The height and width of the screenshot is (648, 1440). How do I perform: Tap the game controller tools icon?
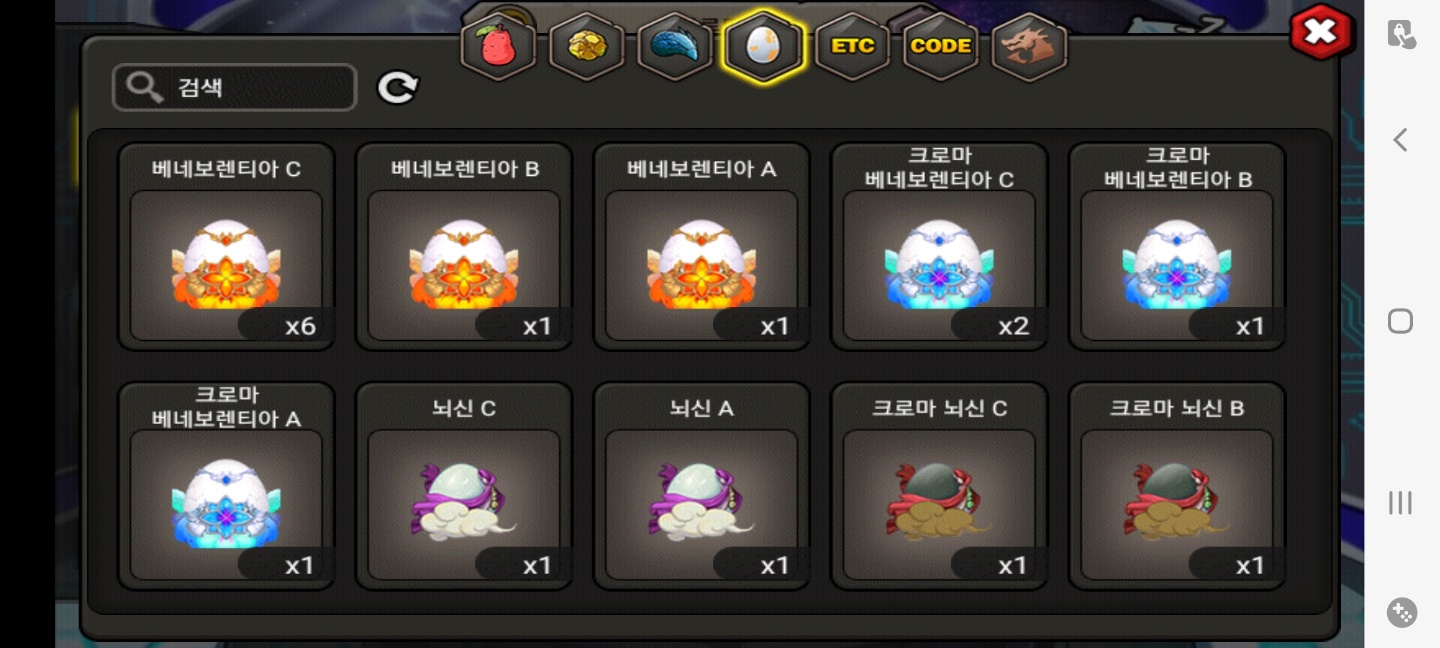click(x=1402, y=612)
